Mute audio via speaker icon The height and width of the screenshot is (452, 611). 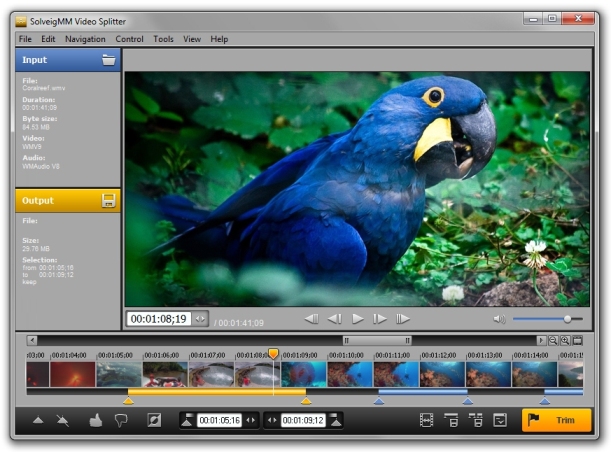pos(499,319)
